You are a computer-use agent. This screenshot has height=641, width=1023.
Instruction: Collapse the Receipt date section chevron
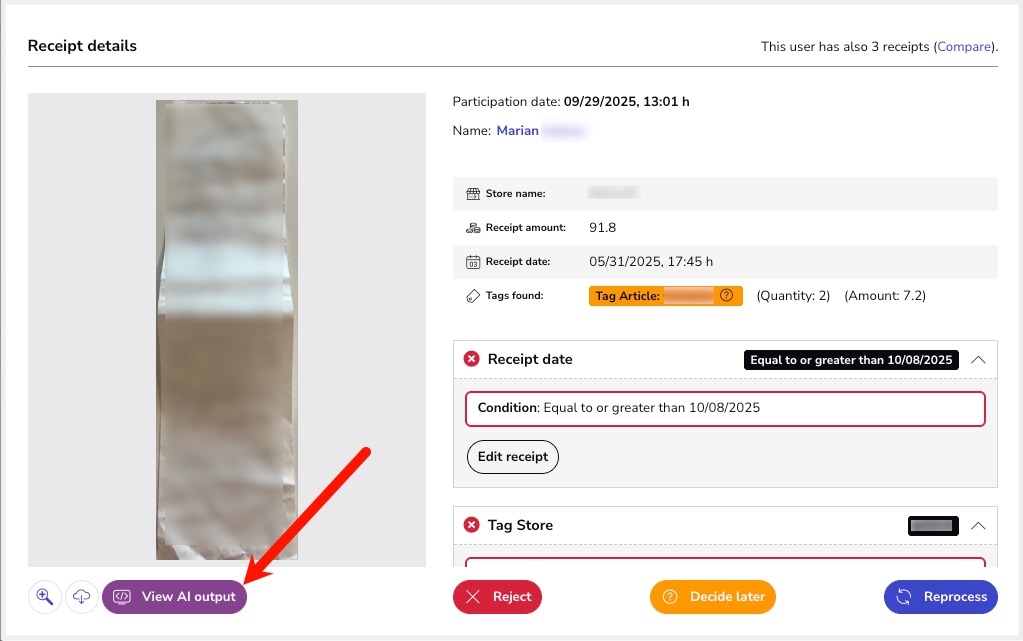(x=978, y=359)
